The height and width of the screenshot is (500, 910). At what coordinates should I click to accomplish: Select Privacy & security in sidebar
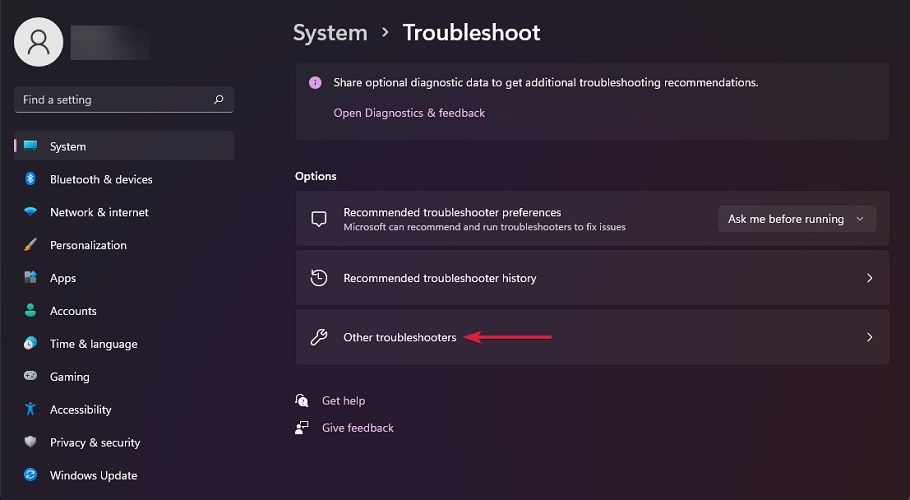pyautogui.click(x=95, y=442)
